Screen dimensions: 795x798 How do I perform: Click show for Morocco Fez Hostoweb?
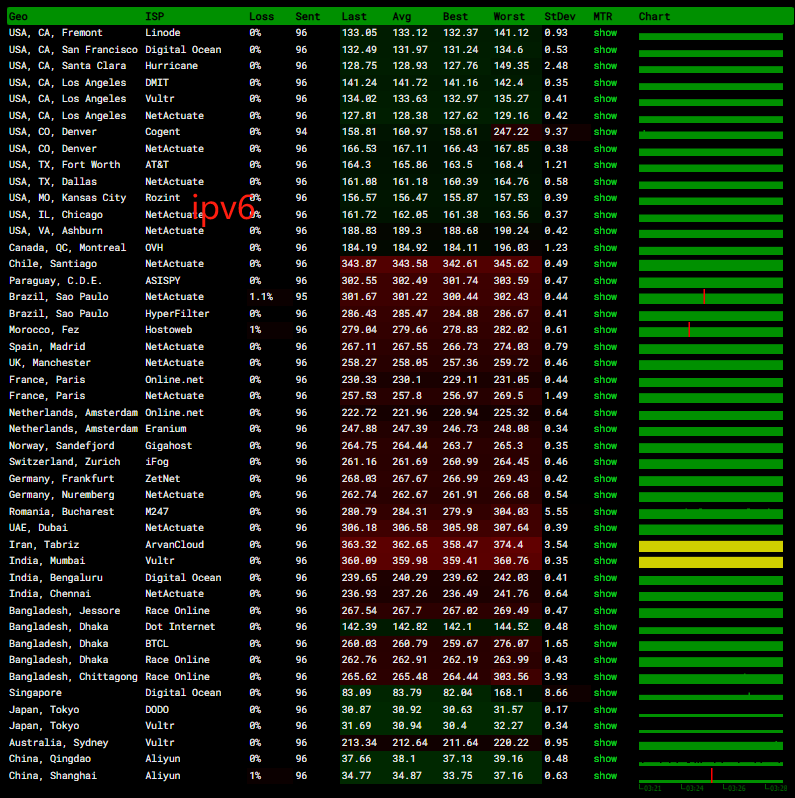[x=605, y=330]
